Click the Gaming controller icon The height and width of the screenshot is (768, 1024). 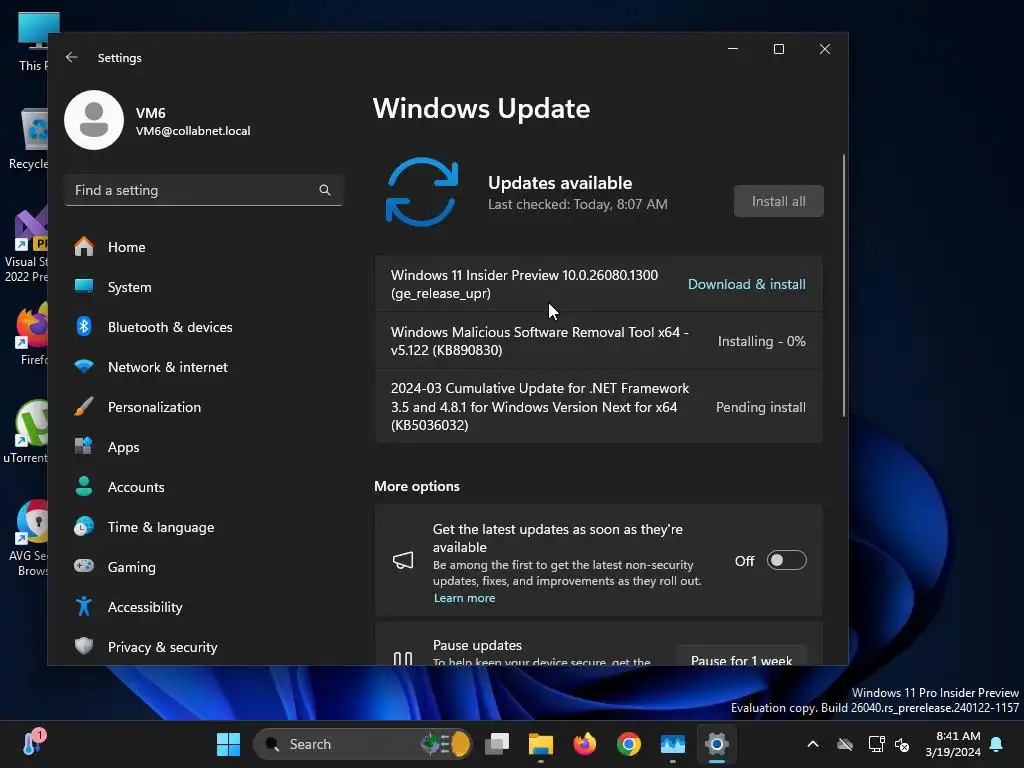[x=84, y=566]
